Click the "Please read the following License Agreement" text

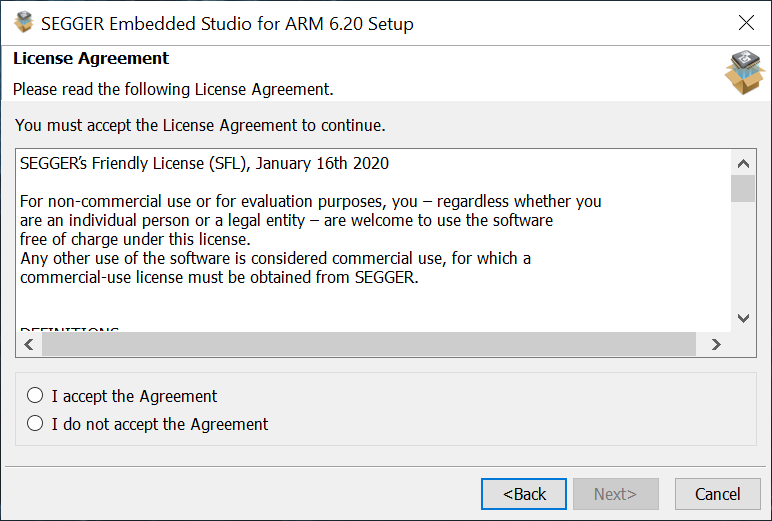(173, 89)
